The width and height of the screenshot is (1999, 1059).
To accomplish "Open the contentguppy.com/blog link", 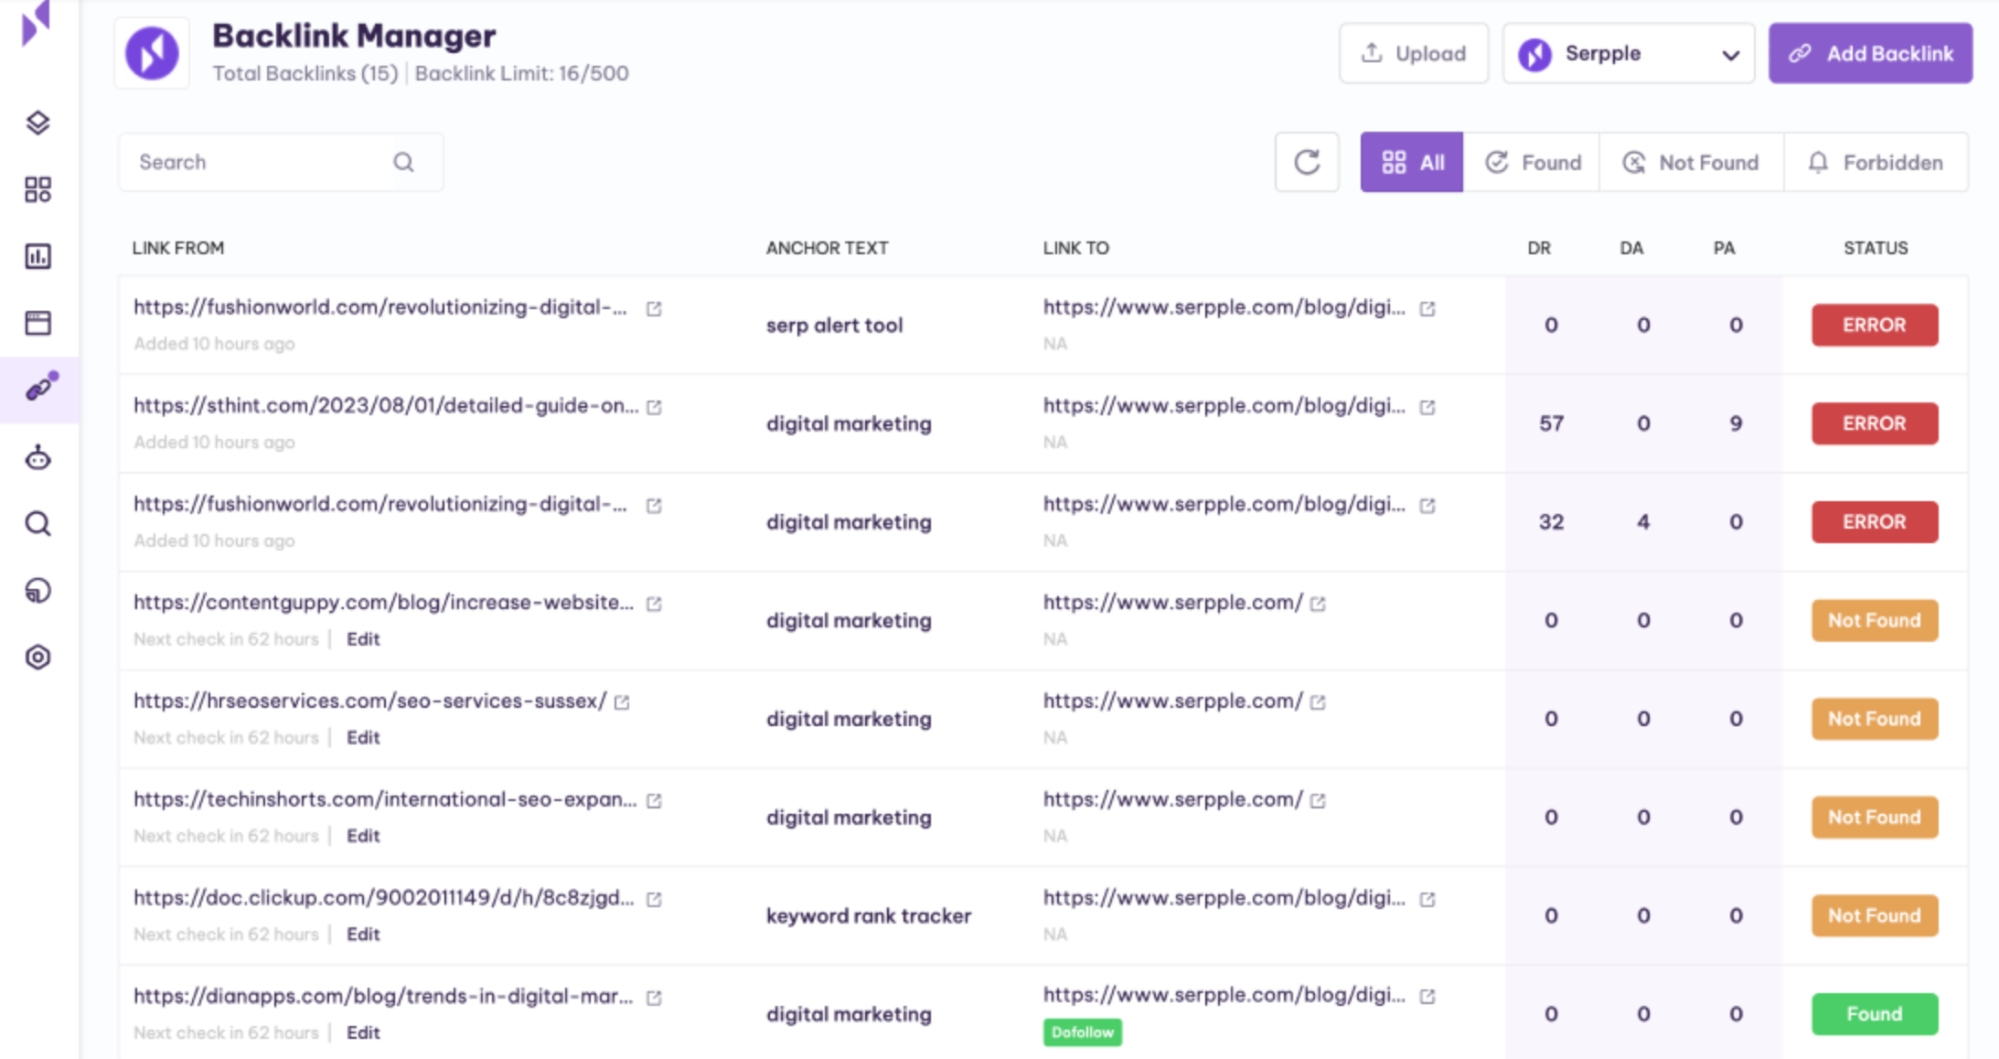I will (x=384, y=603).
